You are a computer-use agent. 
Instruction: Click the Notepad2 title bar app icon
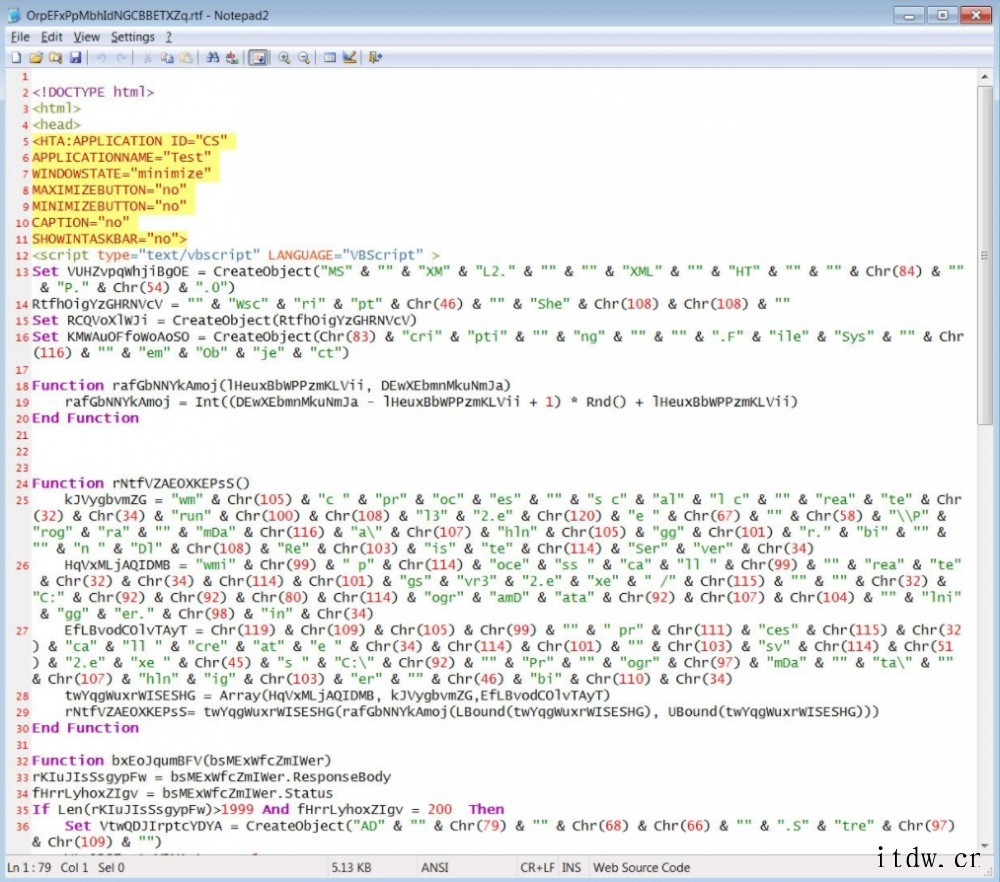pyautogui.click(x=13, y=15)
